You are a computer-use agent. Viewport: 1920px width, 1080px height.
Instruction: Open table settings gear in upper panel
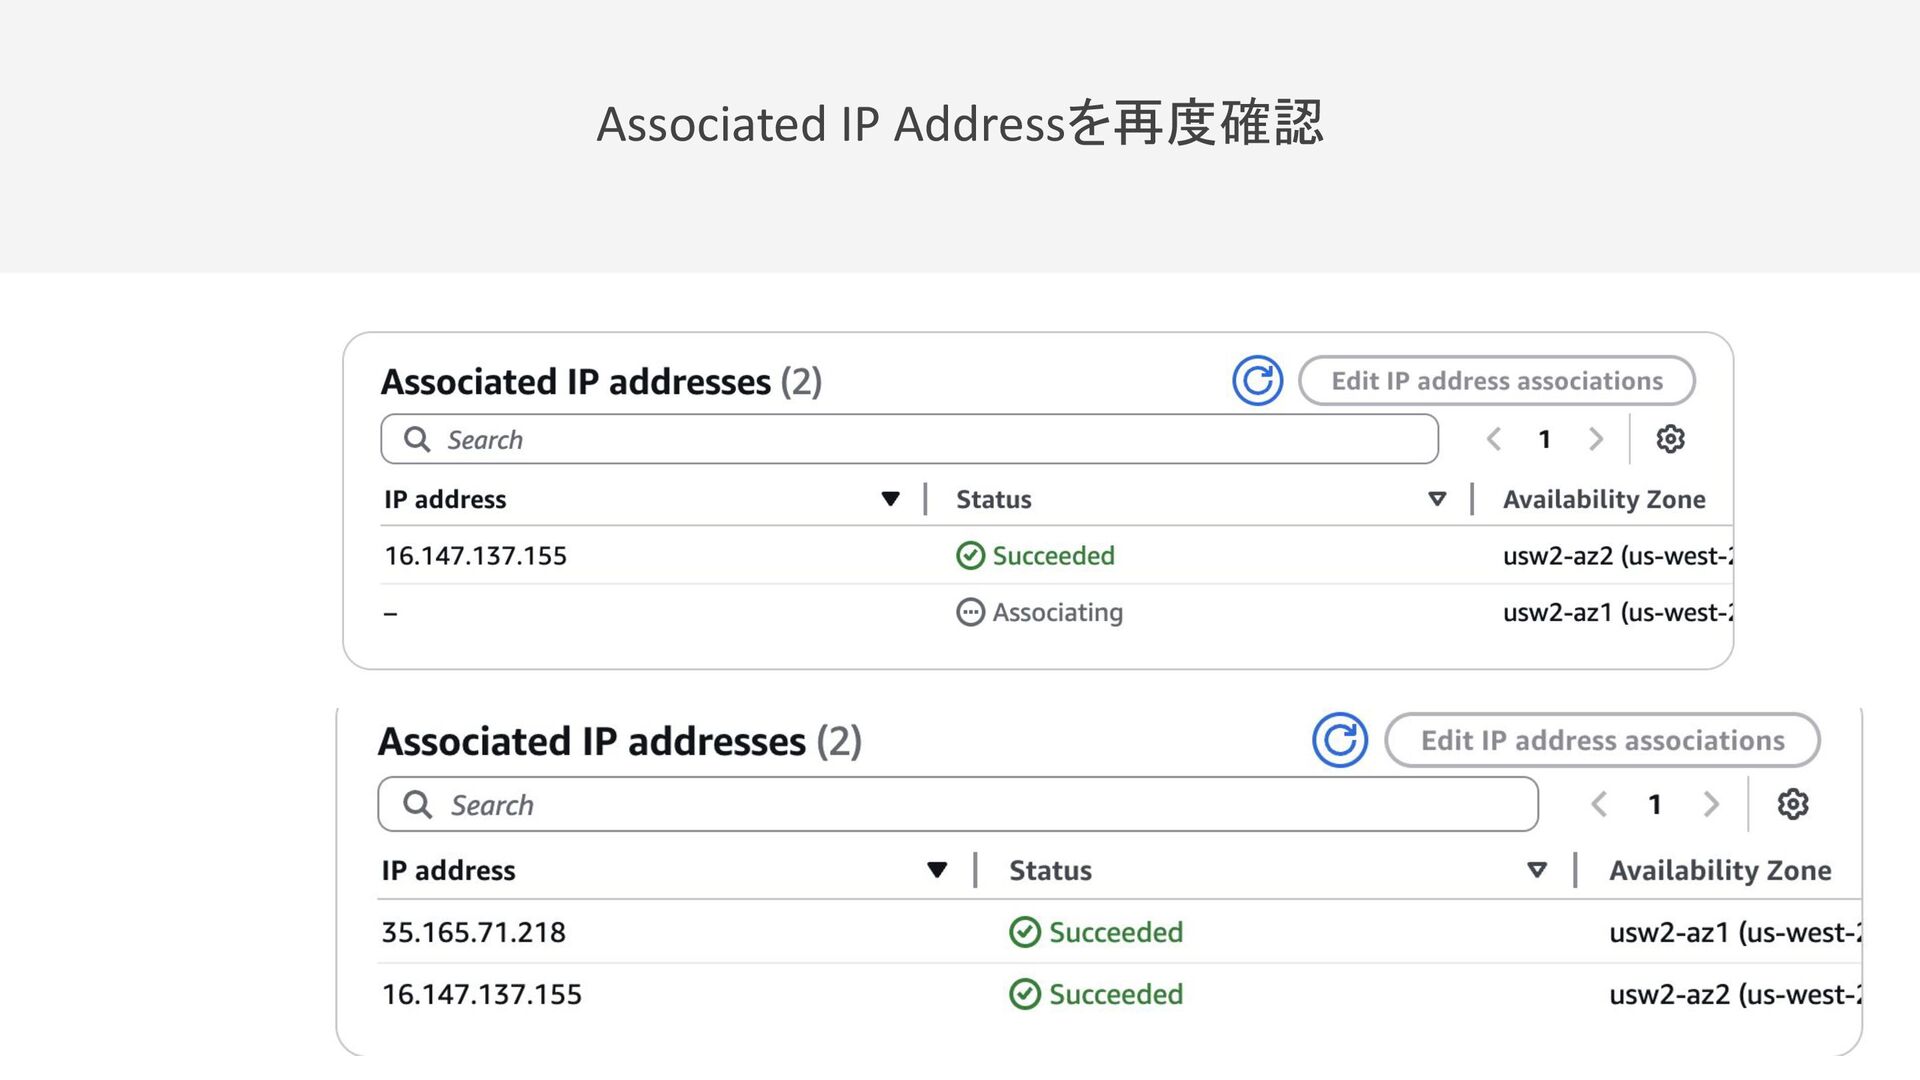(x=1670, y=439)
